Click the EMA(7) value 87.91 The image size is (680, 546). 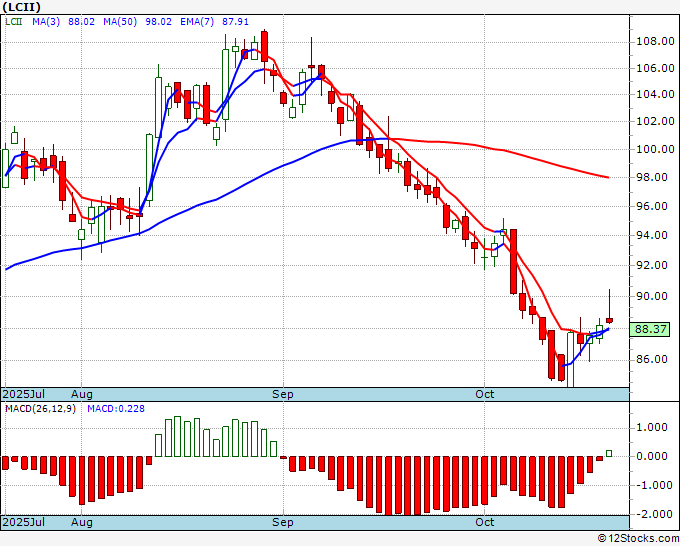pos(235,22)
